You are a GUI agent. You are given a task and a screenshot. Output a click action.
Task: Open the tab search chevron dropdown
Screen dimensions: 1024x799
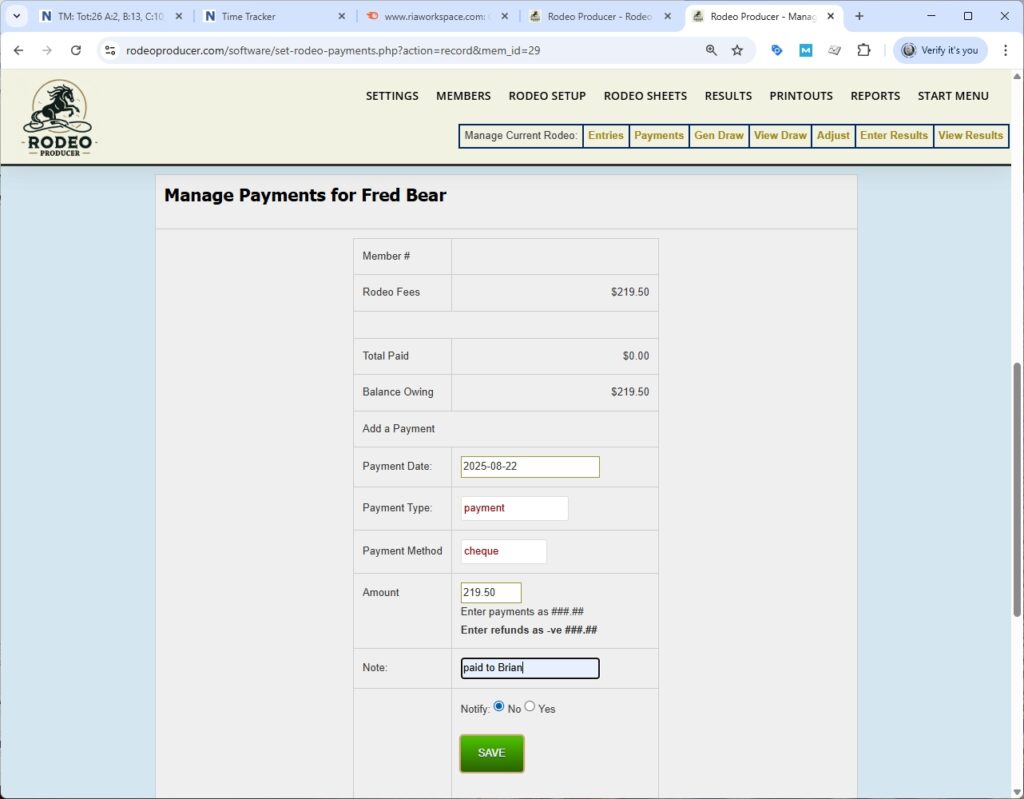pyautogui.click(x=14, y=15)
